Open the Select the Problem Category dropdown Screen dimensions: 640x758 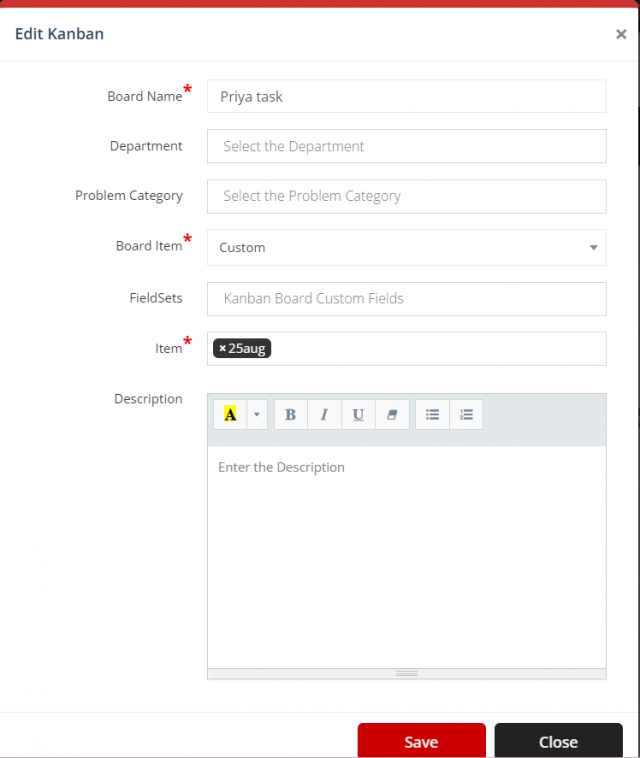[x=407, y=196]
